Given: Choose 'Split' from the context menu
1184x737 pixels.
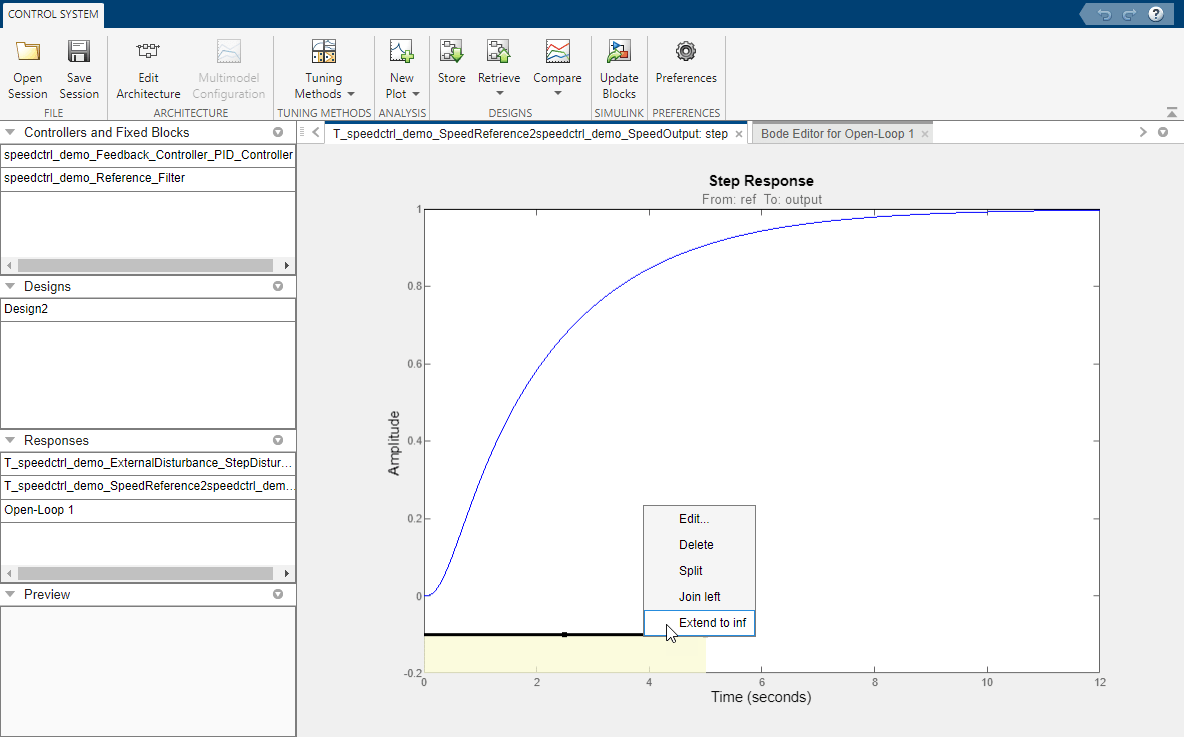Looking at the screenshot, I should click(x=690, y=571).
